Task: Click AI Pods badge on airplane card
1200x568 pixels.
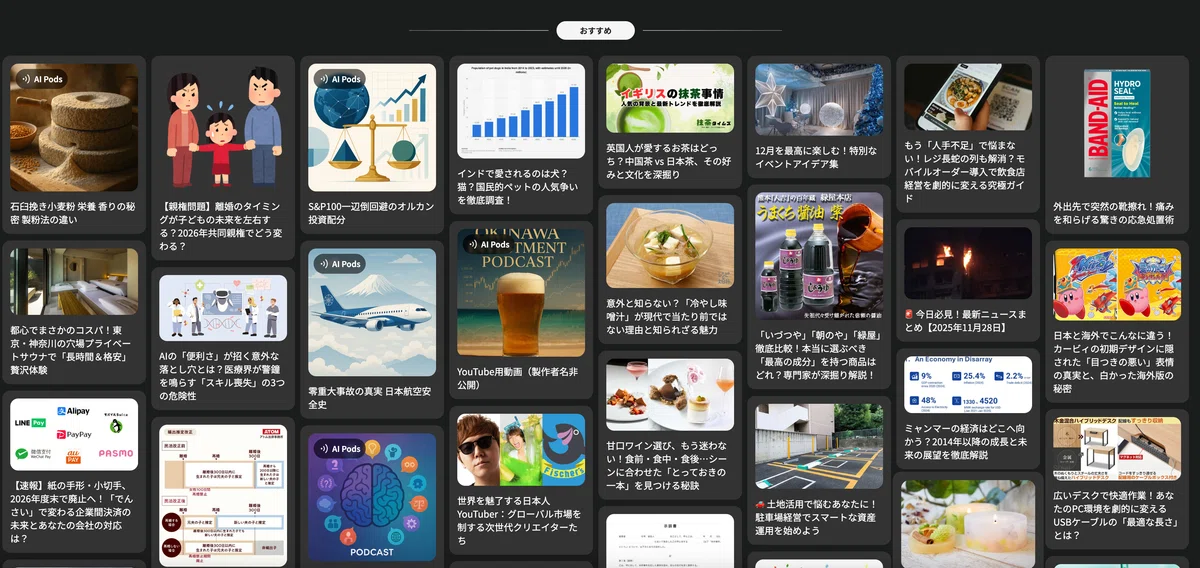Action: tap(339, 264)
